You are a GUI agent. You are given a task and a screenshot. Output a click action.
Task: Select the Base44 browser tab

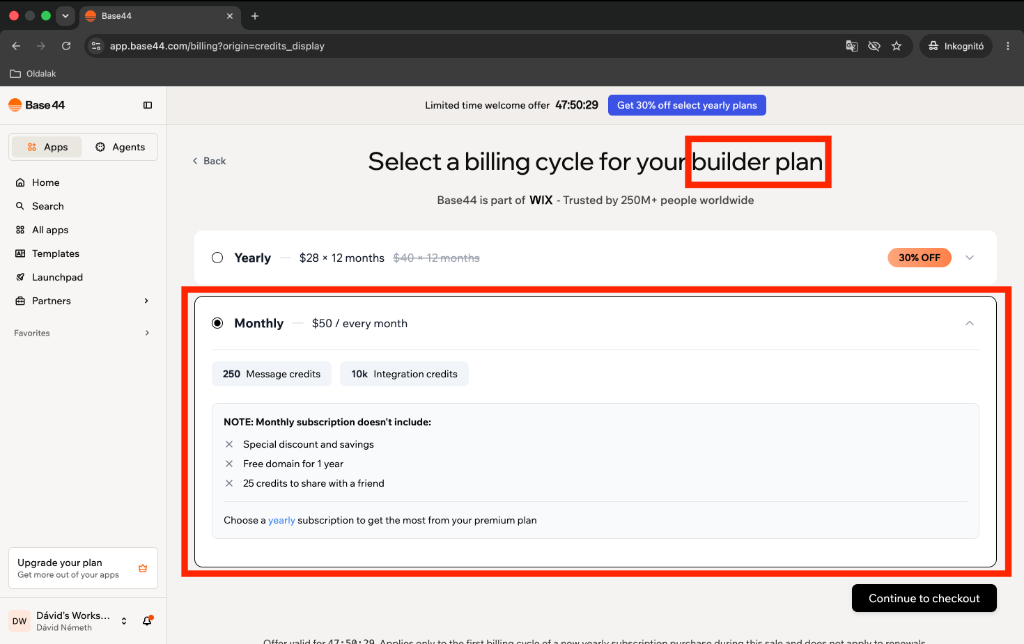click(160, 16)
